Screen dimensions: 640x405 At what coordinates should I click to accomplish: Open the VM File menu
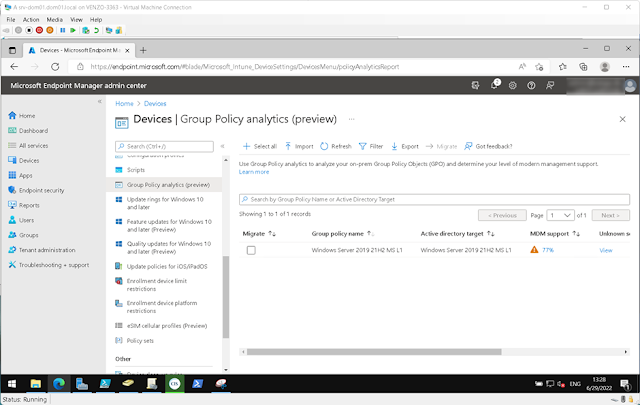coord(11,20)
